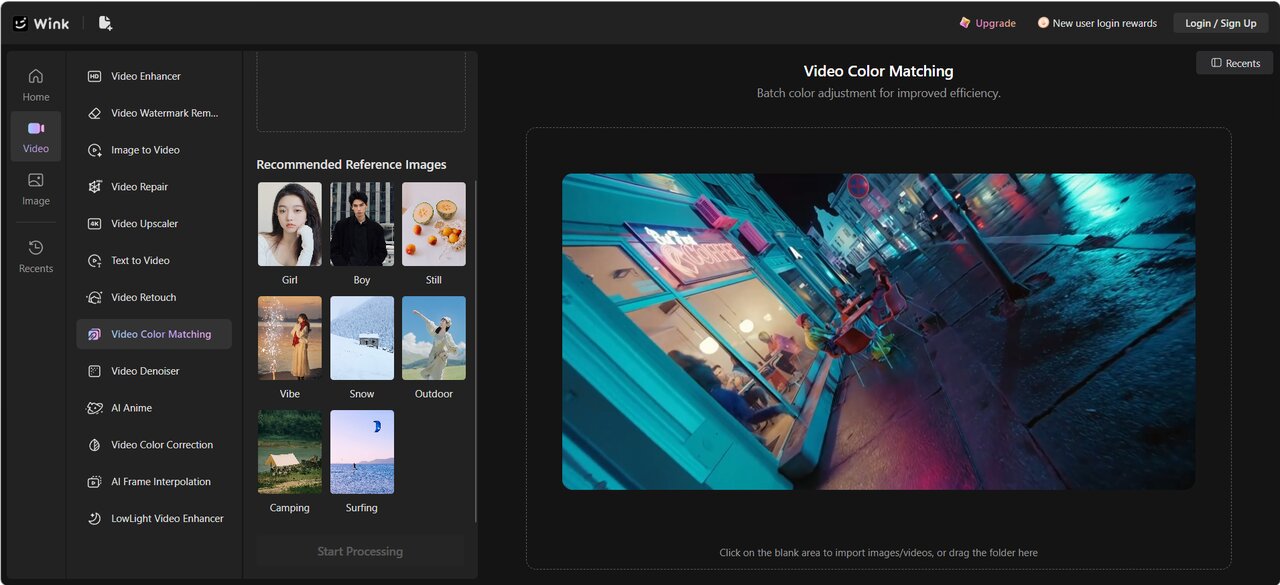Viewport: 1280px width, 585px height.
Task: Click the Video Color Correction icon
Action: click(94, 445)
